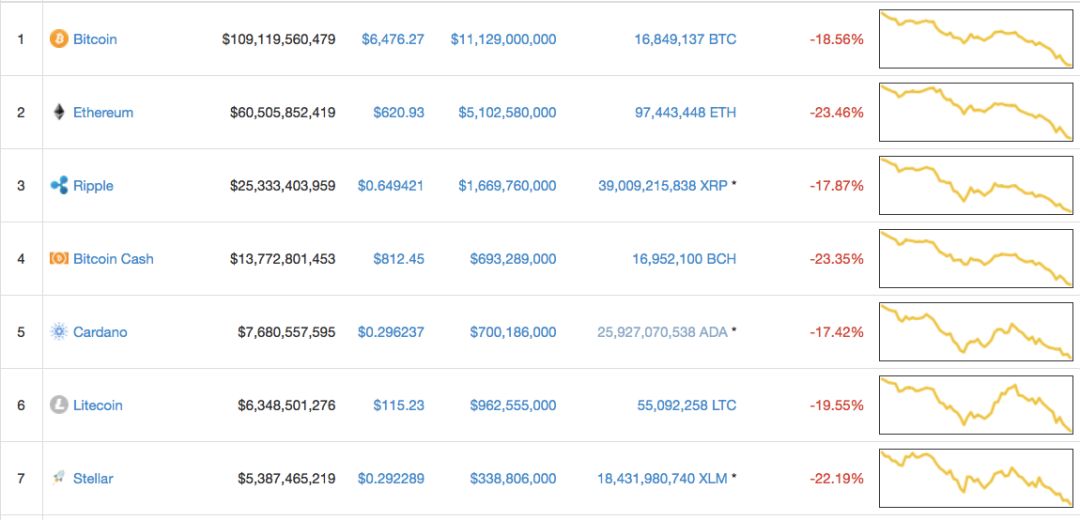The image size is (1080, 520).
Task: View the Bitcoin 7-day price graph
Action: tap(975, 39)
